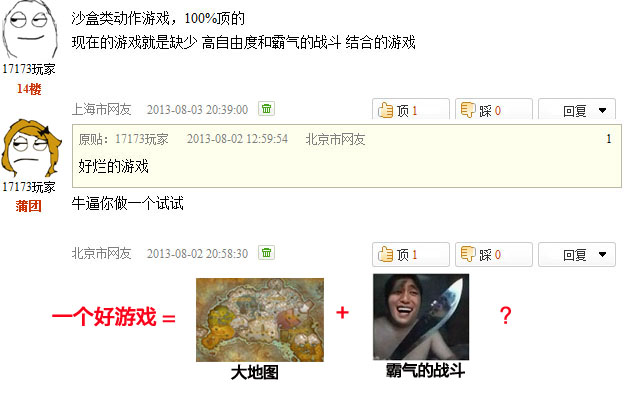
Task: Click the thumbs-down icon on the Shanghai user's comment
Action: coord(468,110)
